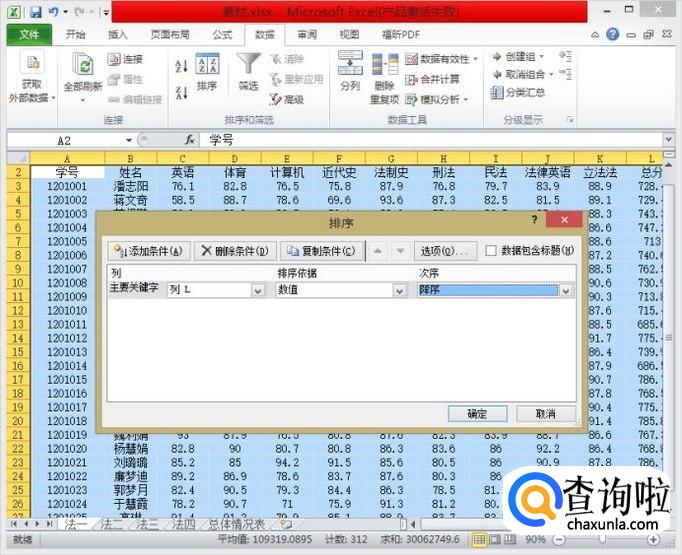The image size is (682, 555).
Task: Select the 总体情况表 sheet tab
Action: [236, 524]
